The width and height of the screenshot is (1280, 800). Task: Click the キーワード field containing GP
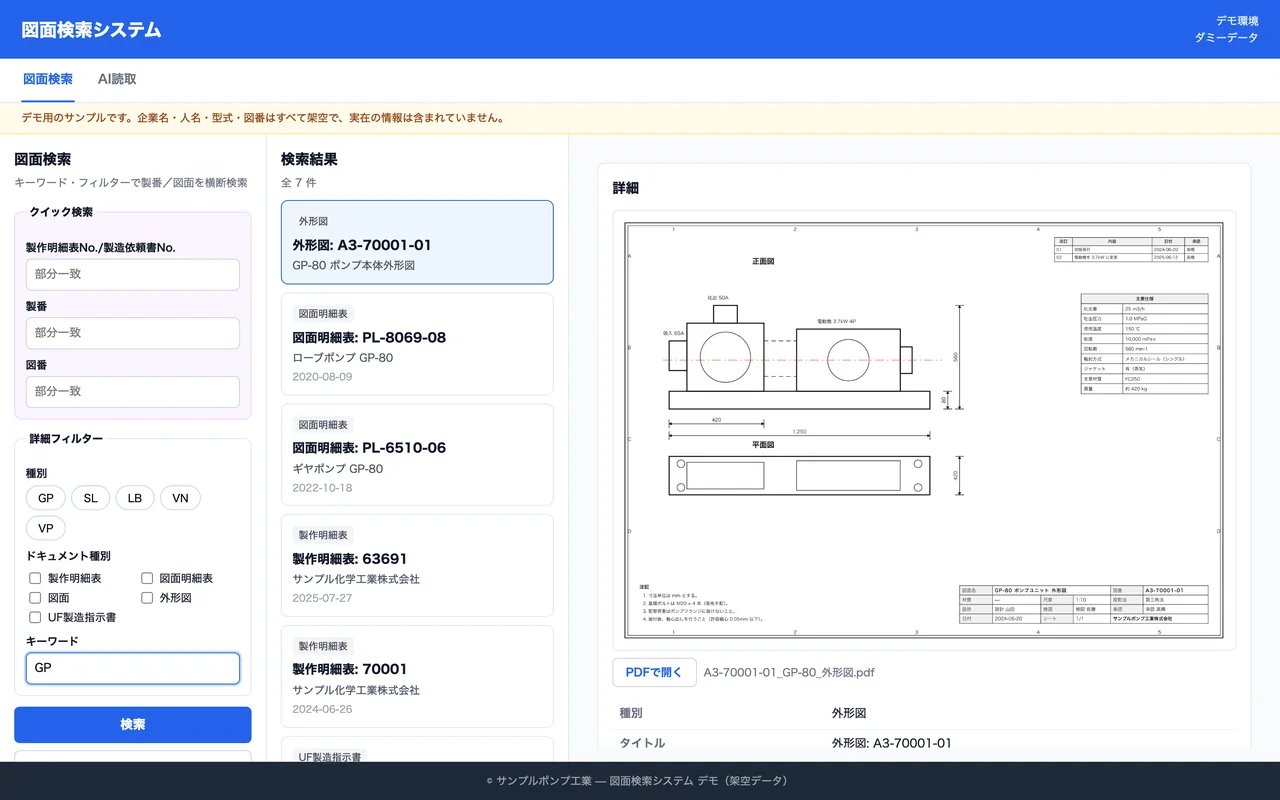(x=133, y=668)
